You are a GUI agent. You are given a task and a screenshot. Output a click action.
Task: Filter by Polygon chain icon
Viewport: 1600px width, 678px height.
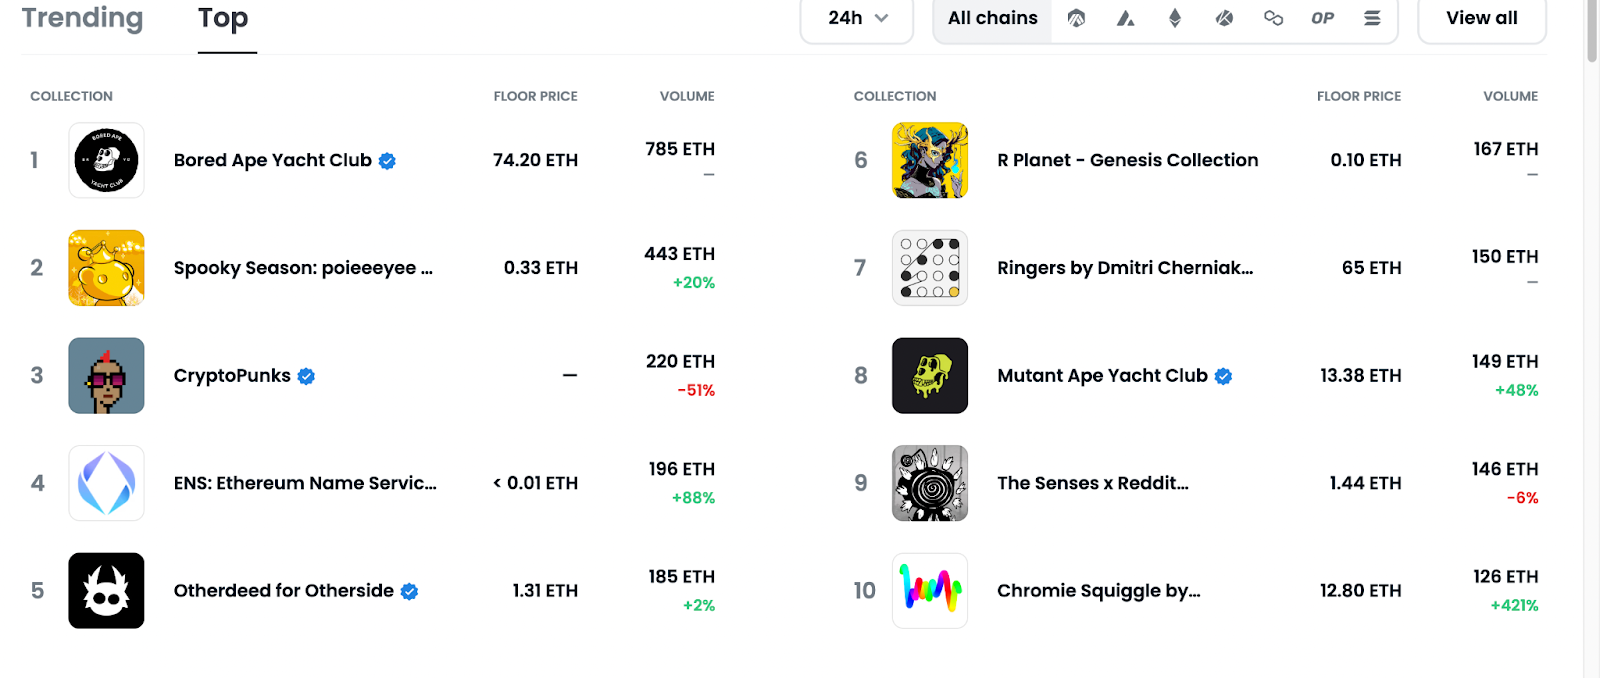click(x=1273, y=18)
